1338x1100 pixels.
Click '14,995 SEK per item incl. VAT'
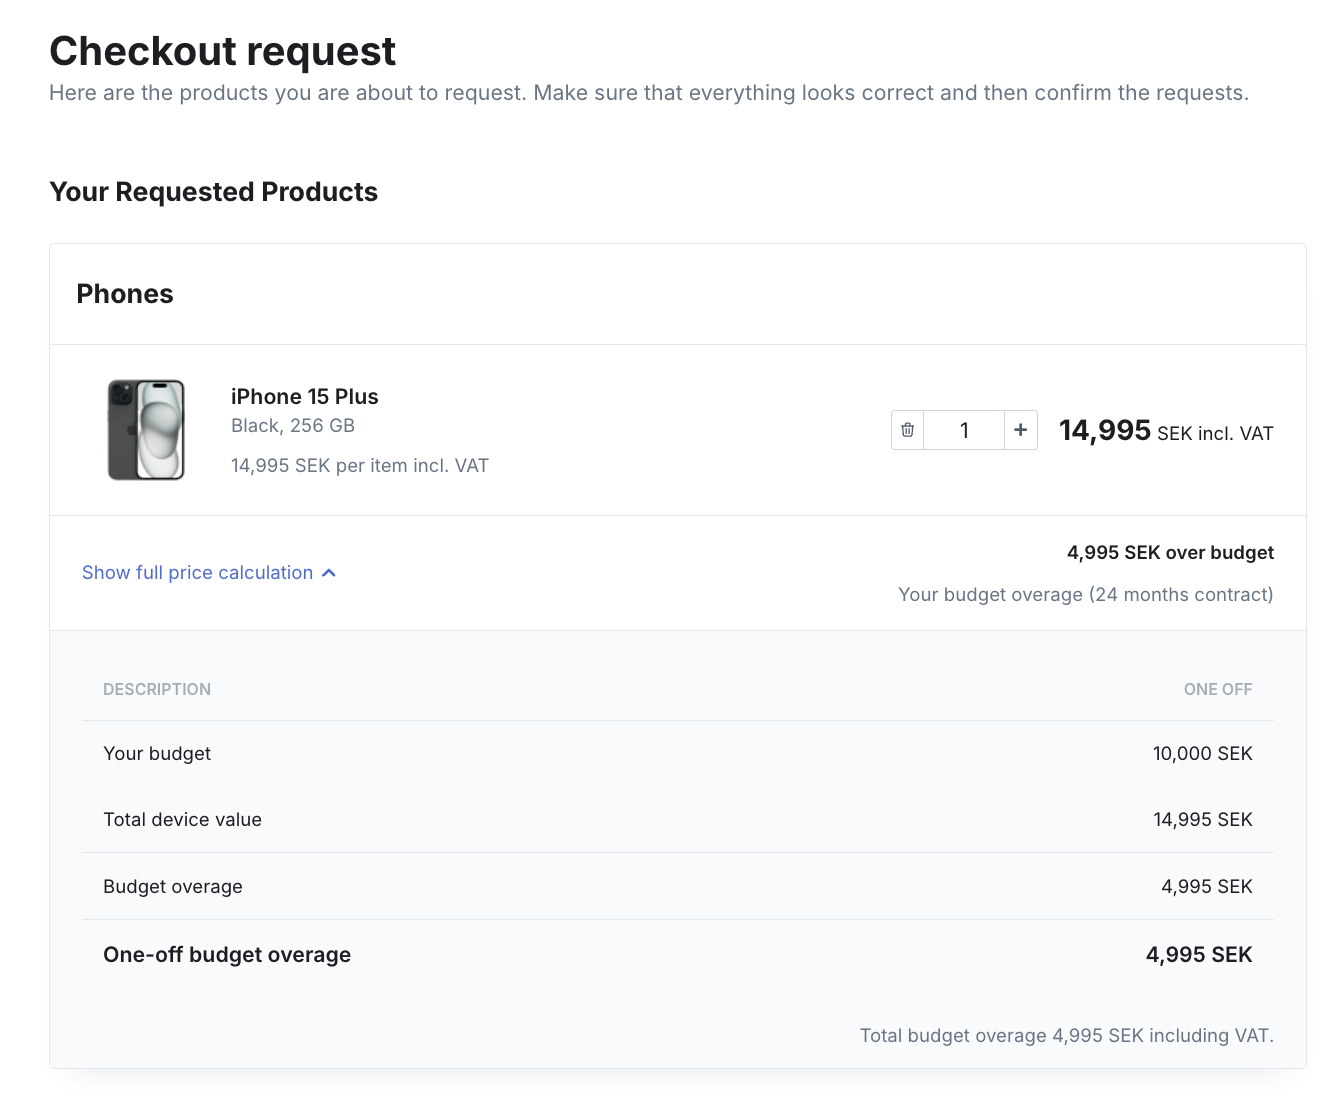pyautogui.click(x=360, y=466)
